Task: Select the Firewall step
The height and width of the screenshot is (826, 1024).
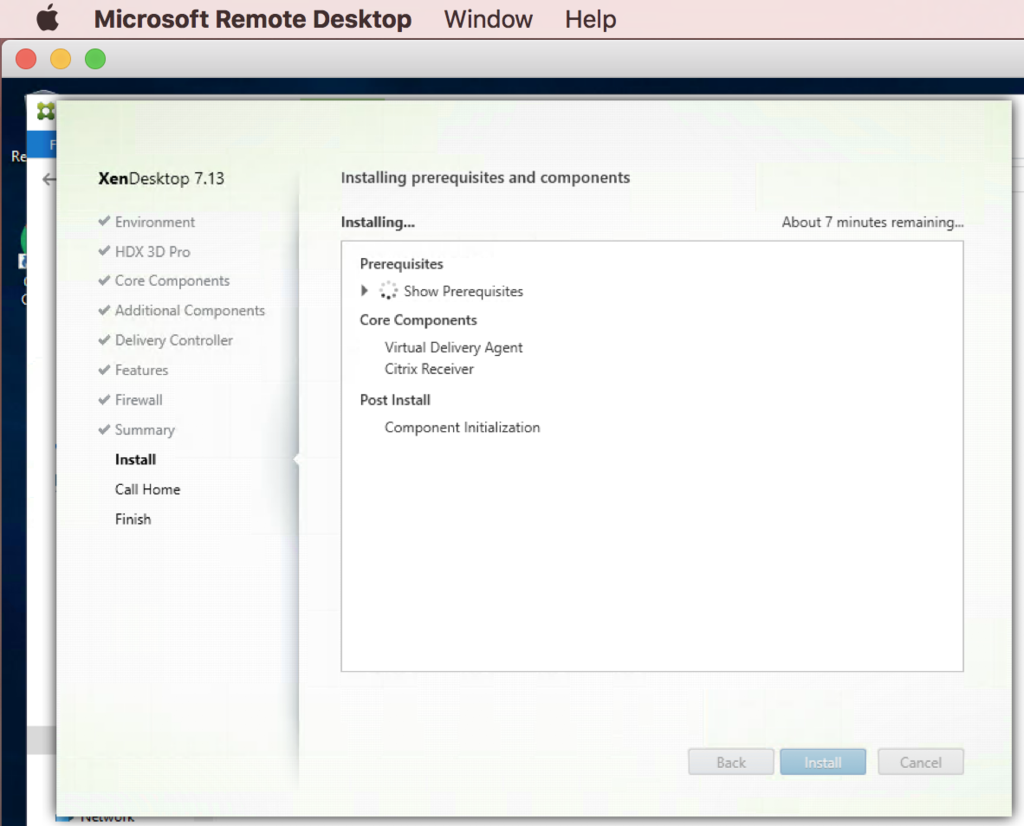Action: click(138, 400)
